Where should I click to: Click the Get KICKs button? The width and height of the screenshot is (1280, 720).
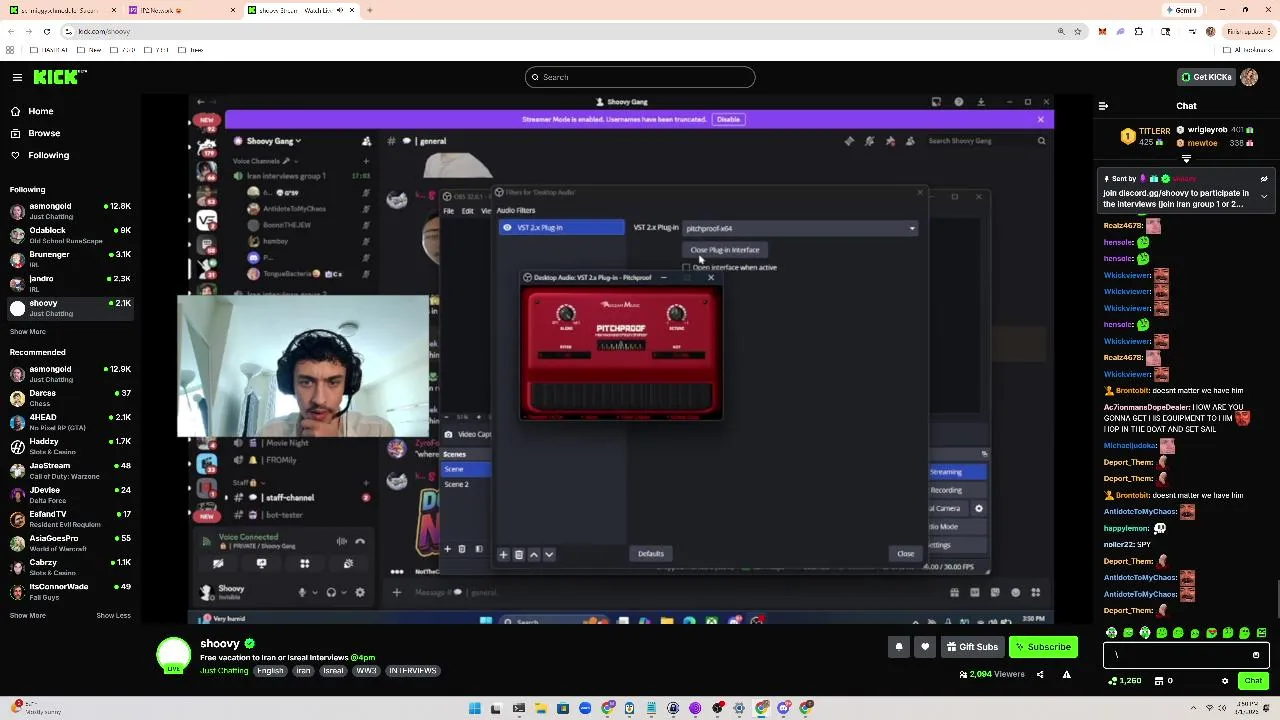[1206, 77]
